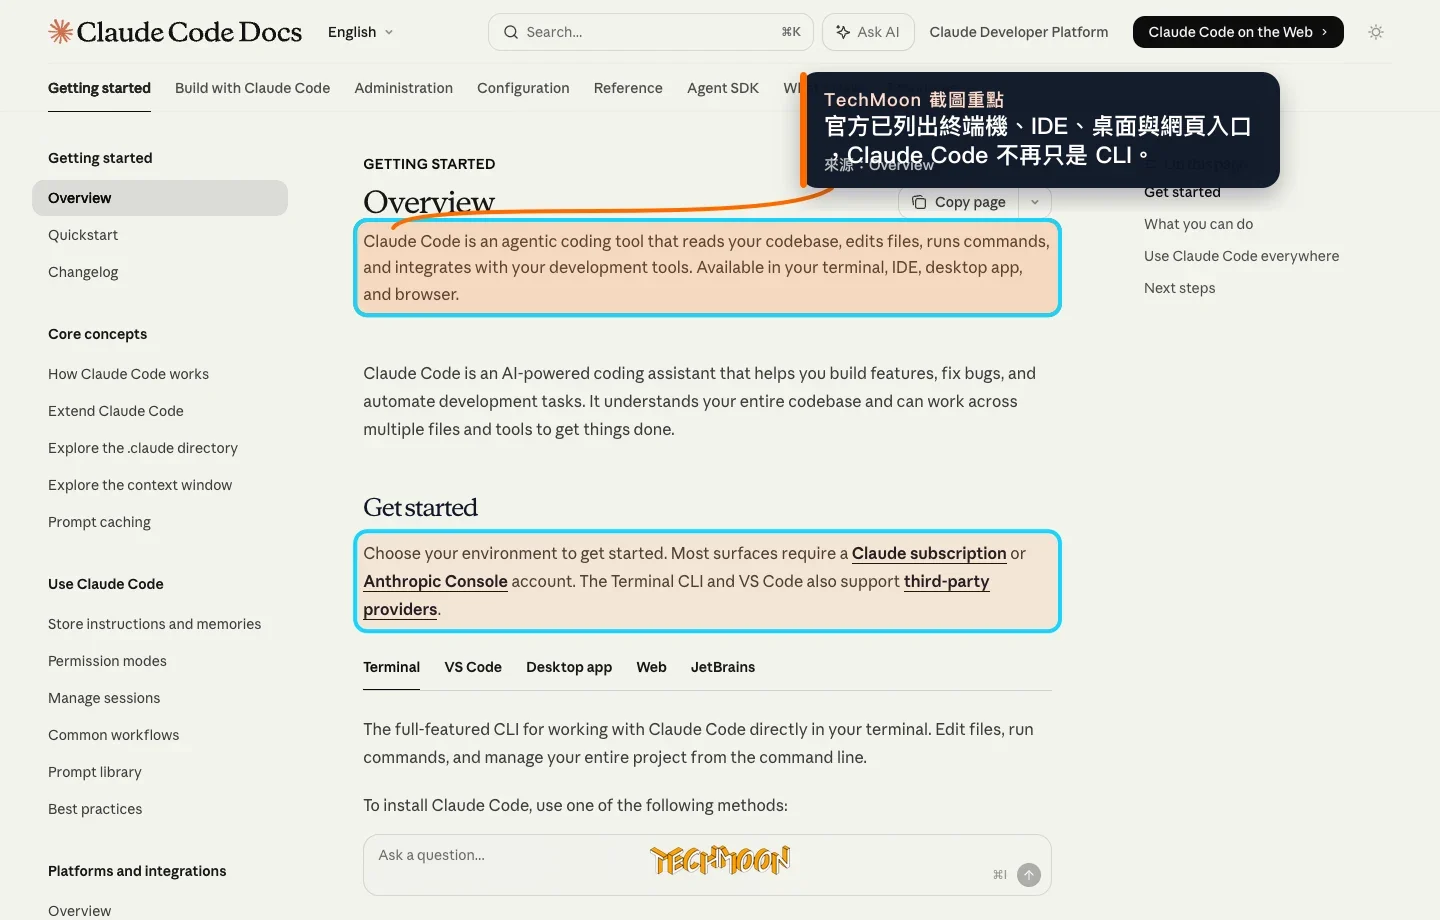Open the Agent SDK tab
Screen dimensions: 1440x920
723,88
